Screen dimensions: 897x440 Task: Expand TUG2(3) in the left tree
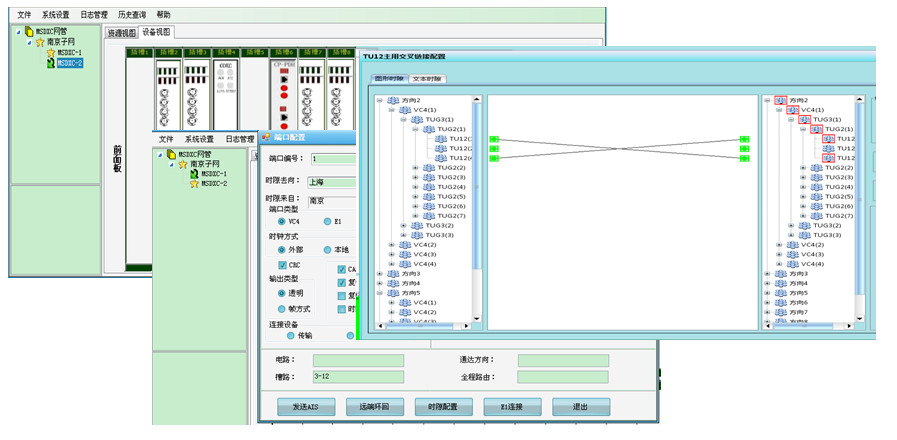416,177
